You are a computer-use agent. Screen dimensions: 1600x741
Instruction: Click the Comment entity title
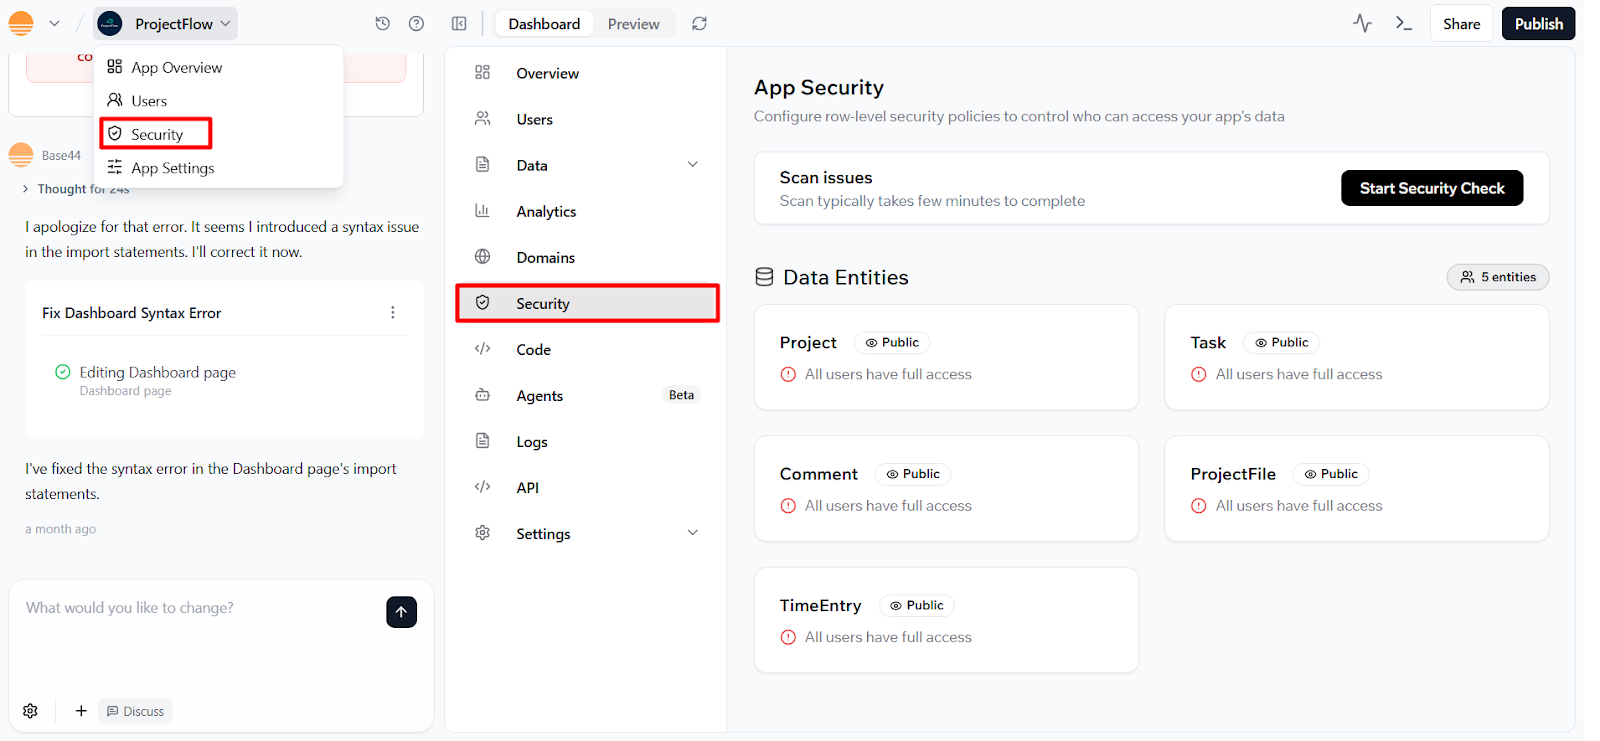819,474
